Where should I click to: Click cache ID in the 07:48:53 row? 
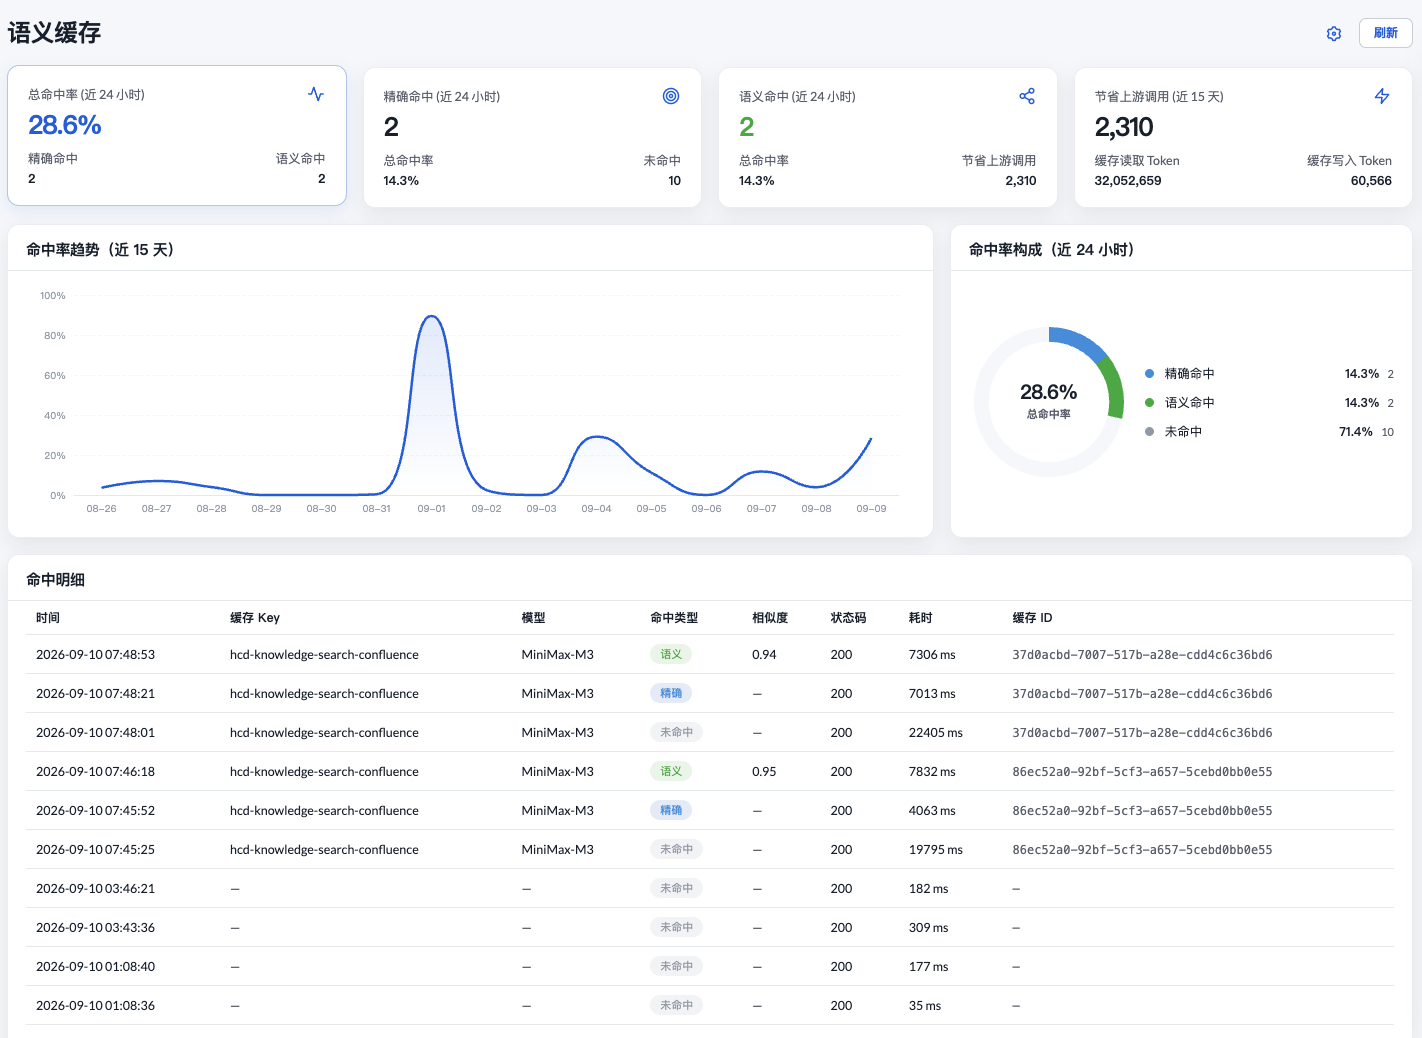(x=1142, y=655)
